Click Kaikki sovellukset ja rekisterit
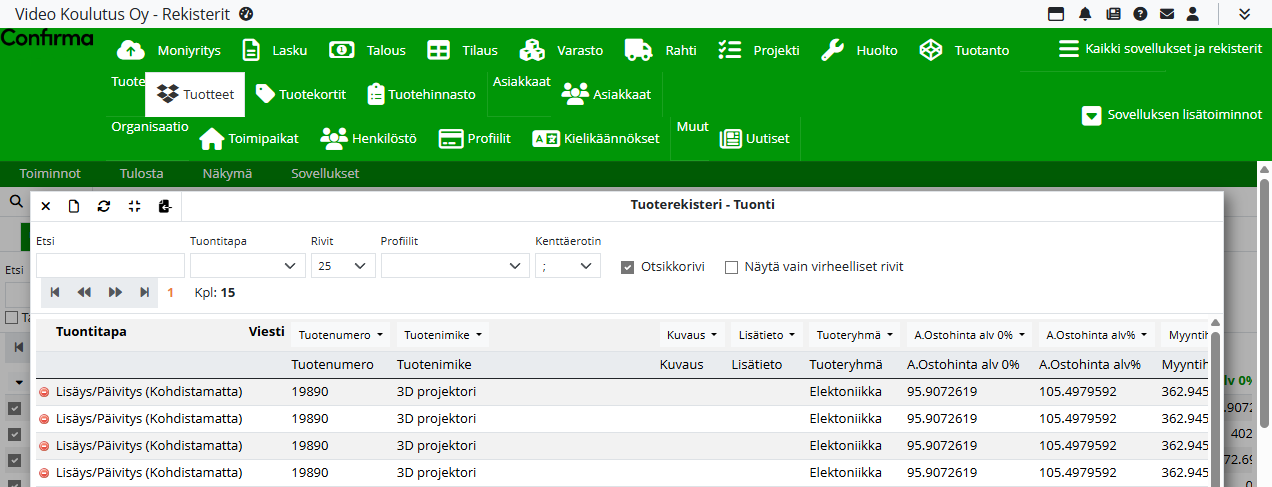The width and height of the screenshot is (1272, 487). click(1160, 49)
